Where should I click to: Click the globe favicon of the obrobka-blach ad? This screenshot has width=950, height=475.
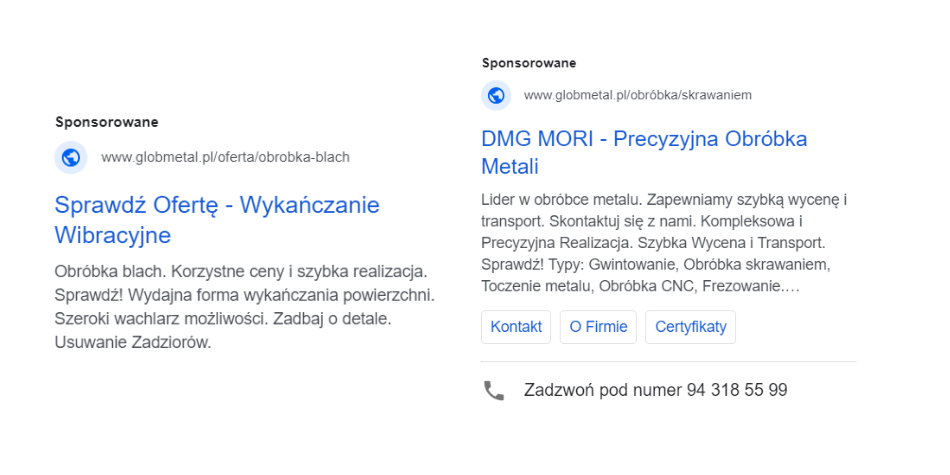[70, 157]
